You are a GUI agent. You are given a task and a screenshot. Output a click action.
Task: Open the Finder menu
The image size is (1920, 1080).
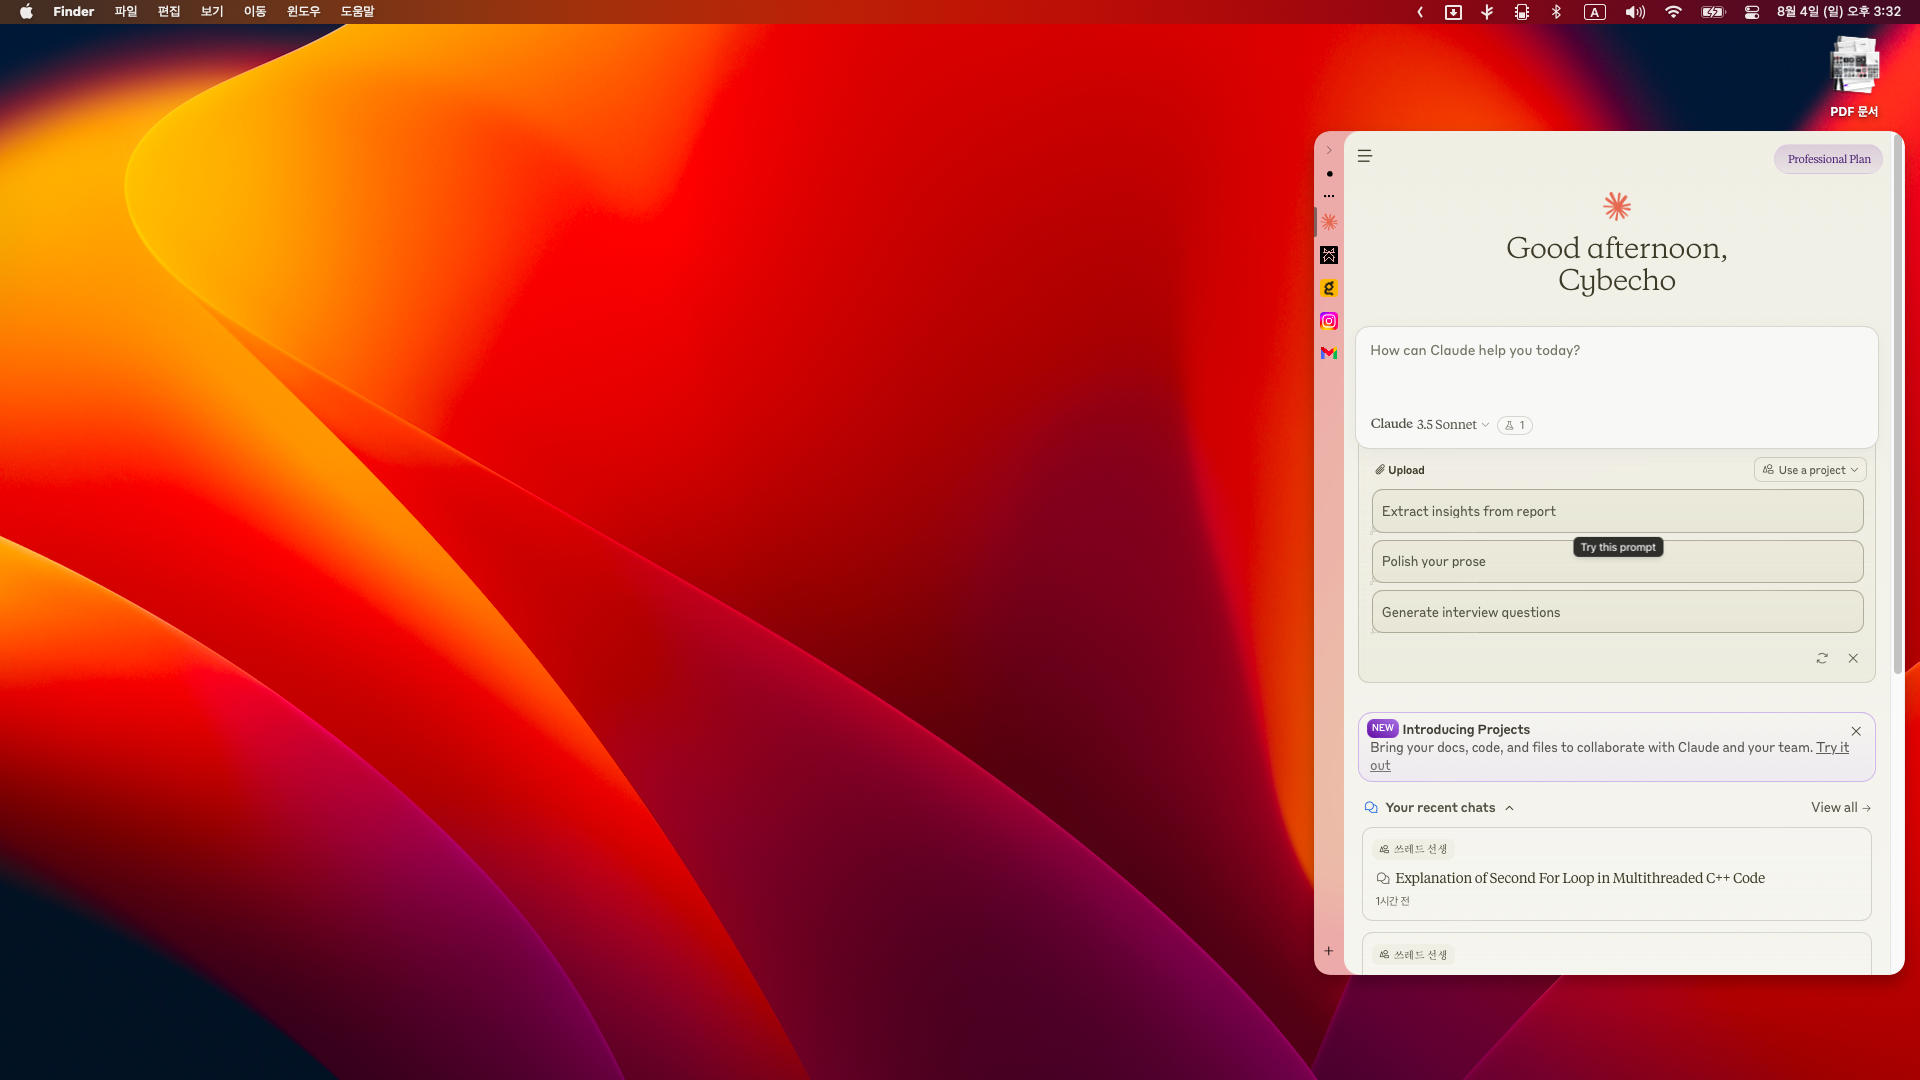point(73,12)
